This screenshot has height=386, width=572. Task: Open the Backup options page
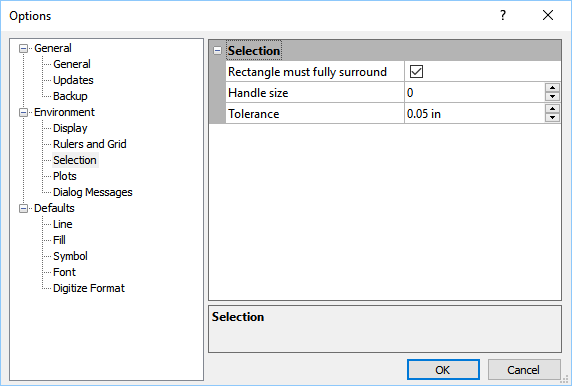pyautogui.click(x=70, y=96)
